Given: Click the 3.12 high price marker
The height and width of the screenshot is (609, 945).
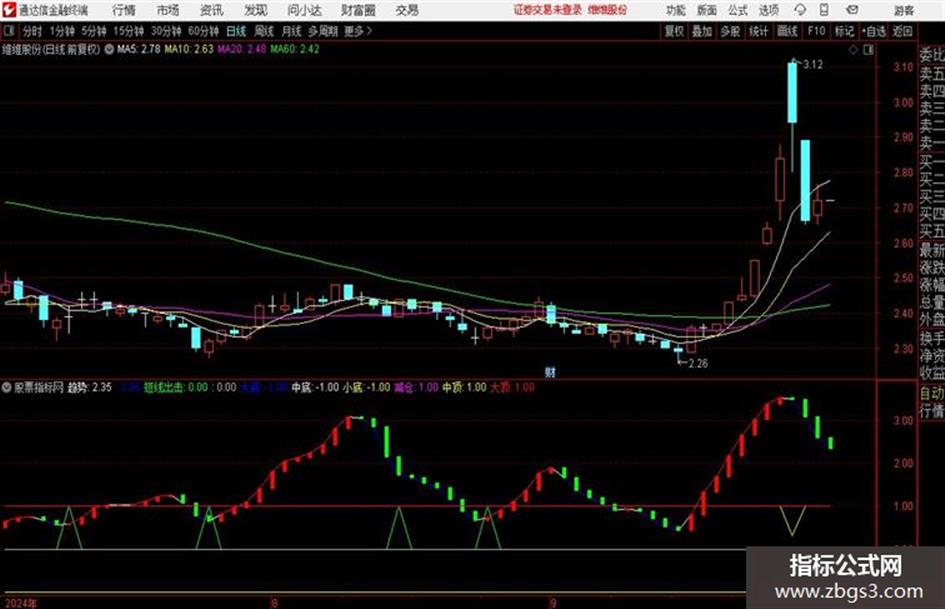Looking at the screenshot, I should (x=812, y=65).
